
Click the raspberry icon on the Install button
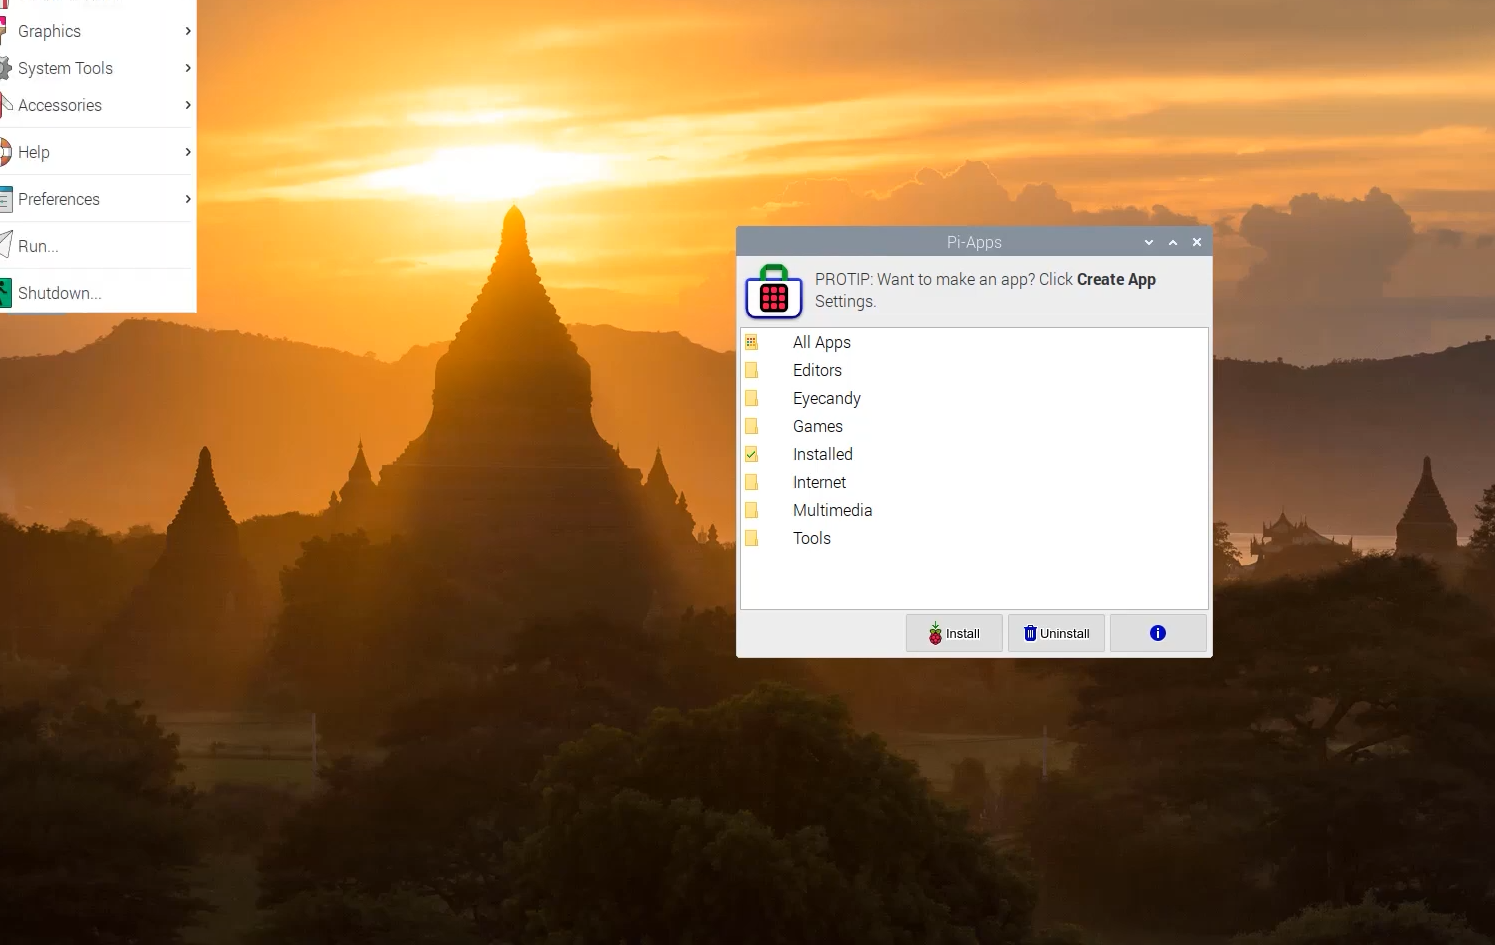935,632
